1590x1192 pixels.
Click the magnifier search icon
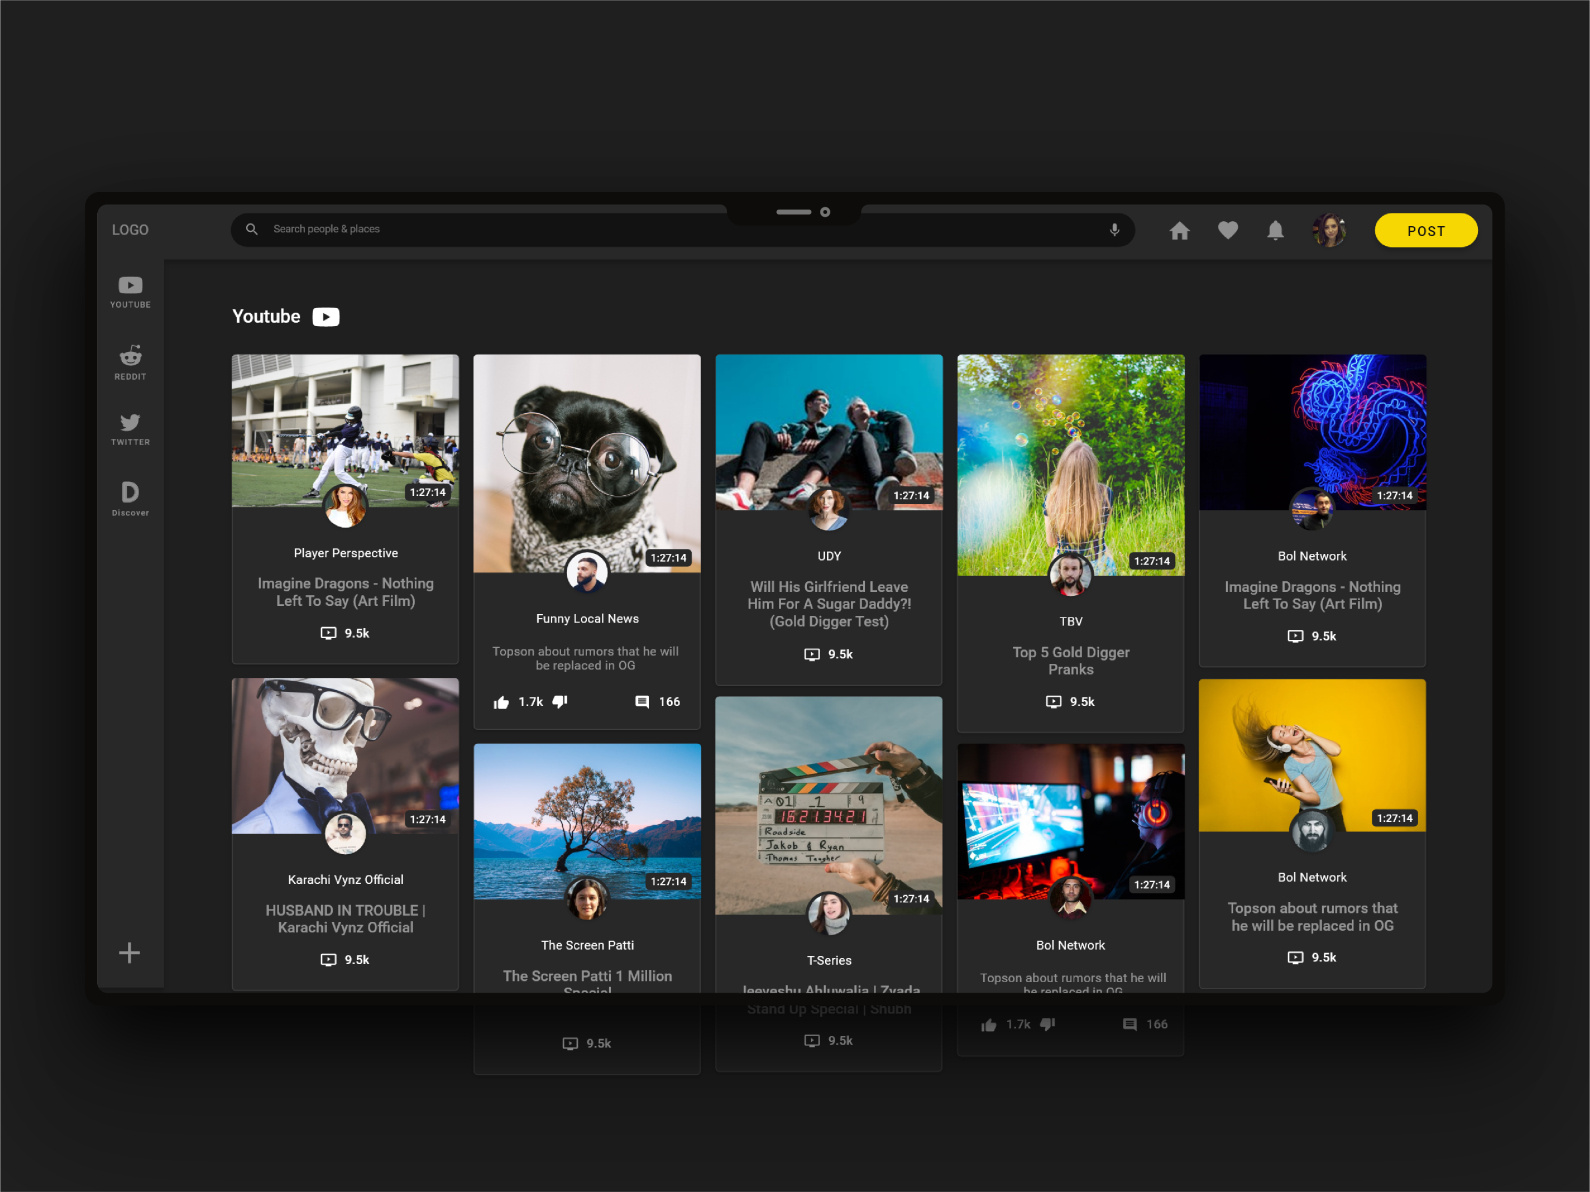[x=252, y=229]
